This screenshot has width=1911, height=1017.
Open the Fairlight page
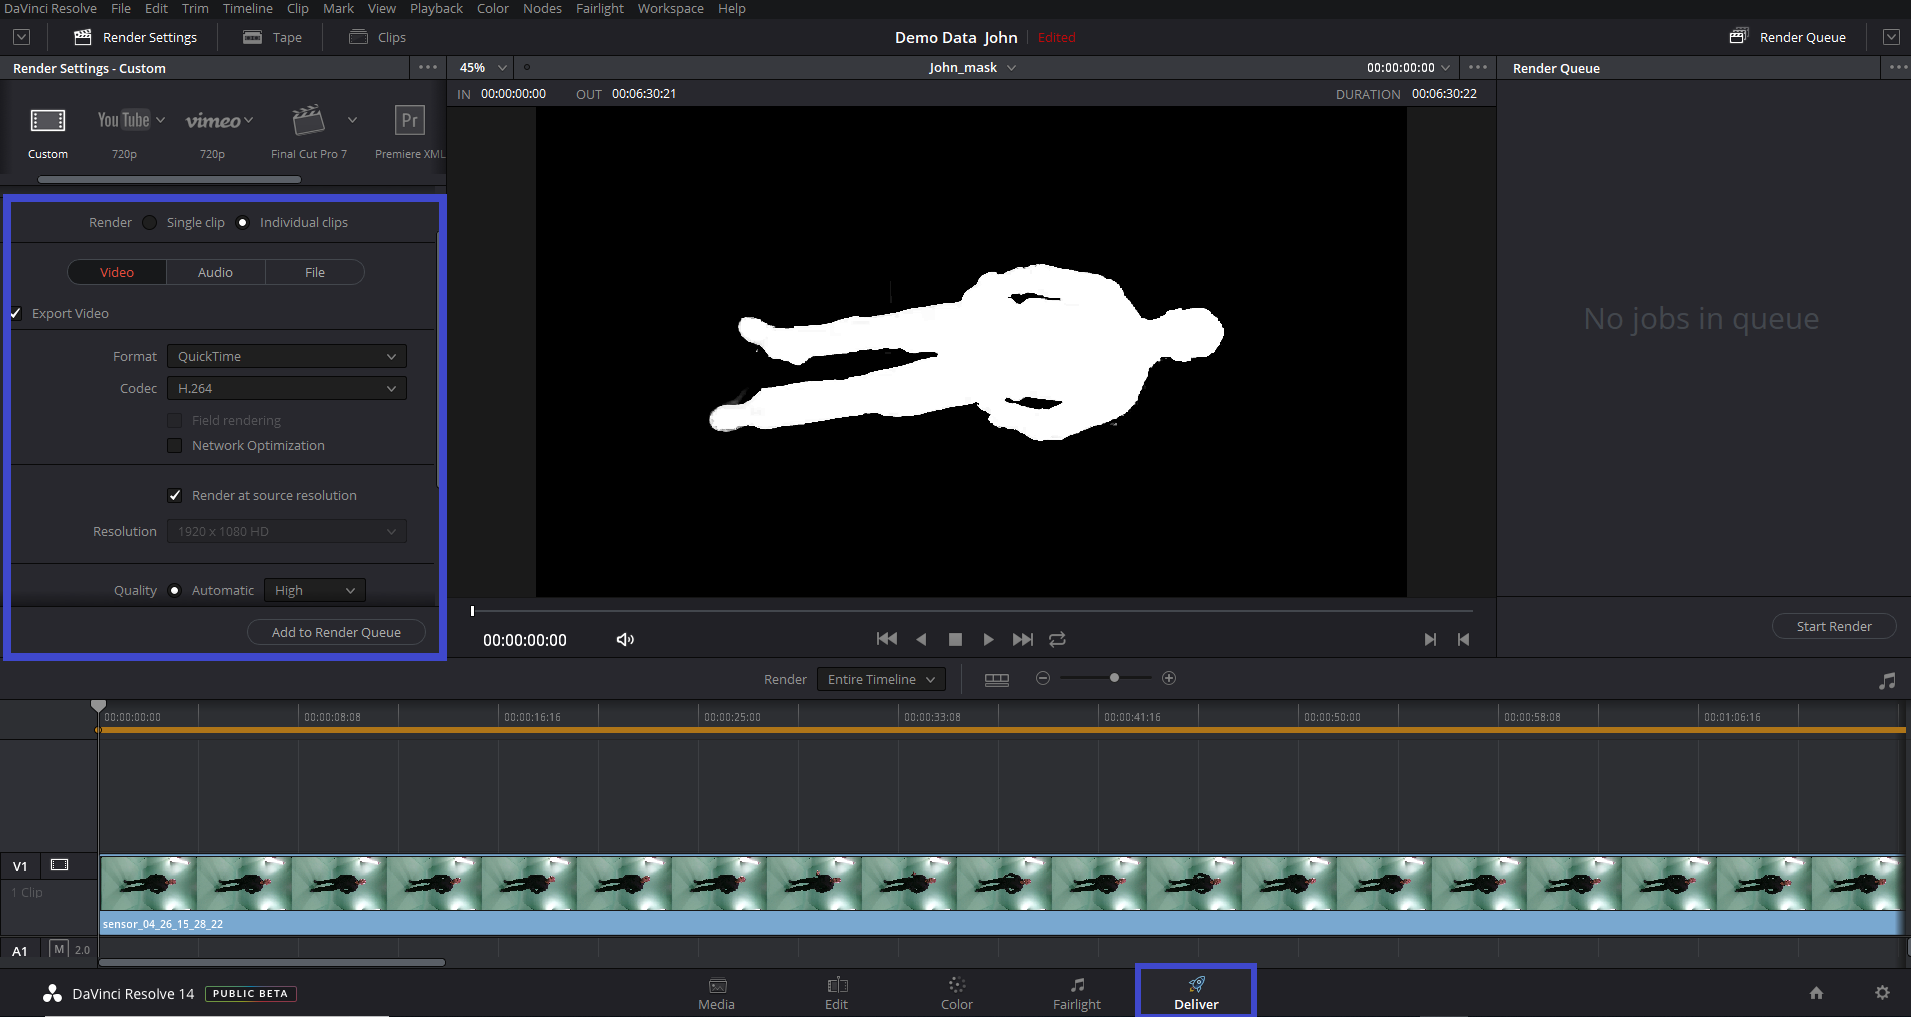coord(1077,994)
